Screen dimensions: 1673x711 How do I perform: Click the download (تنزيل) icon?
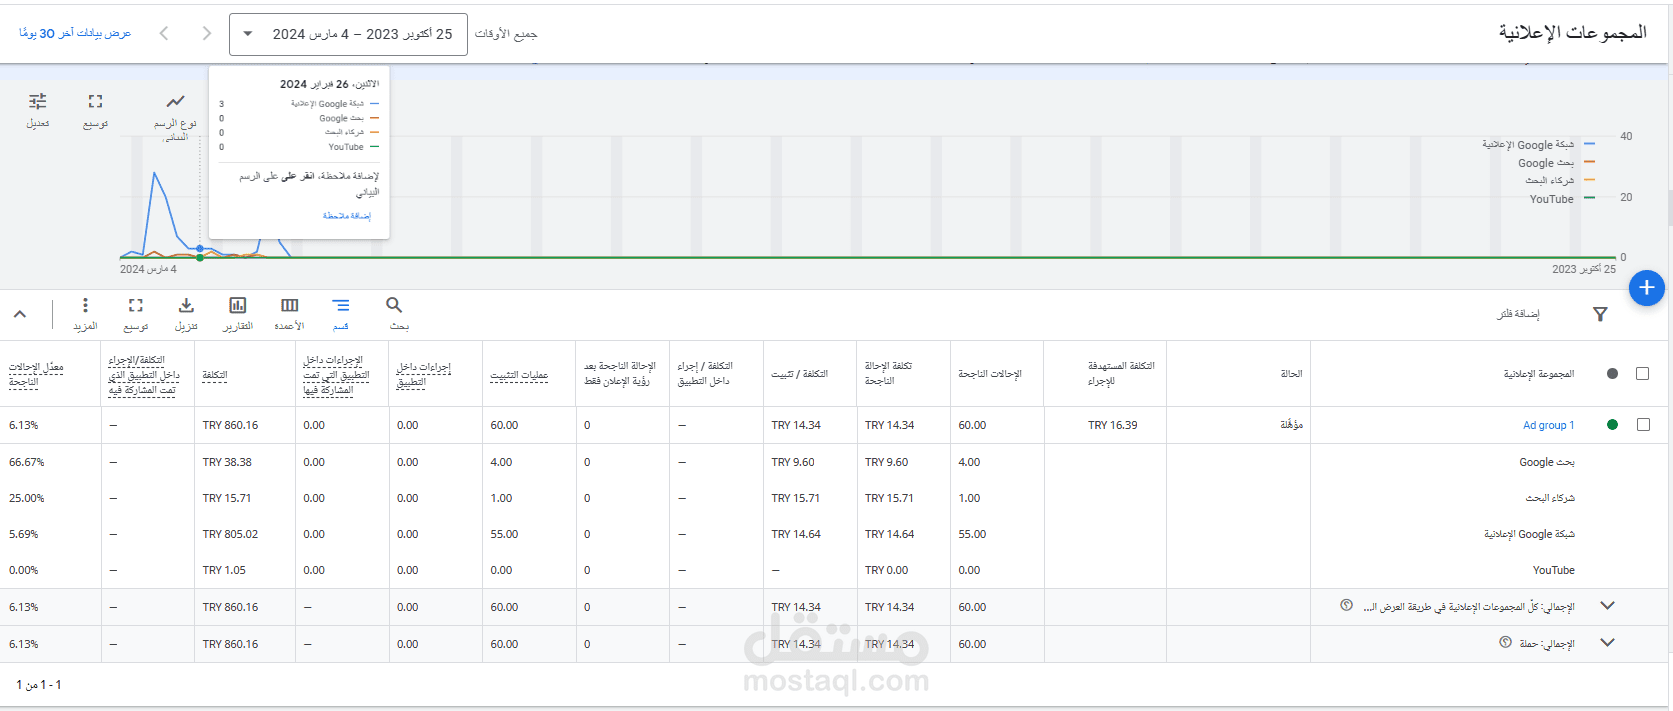tap(186, 306)
